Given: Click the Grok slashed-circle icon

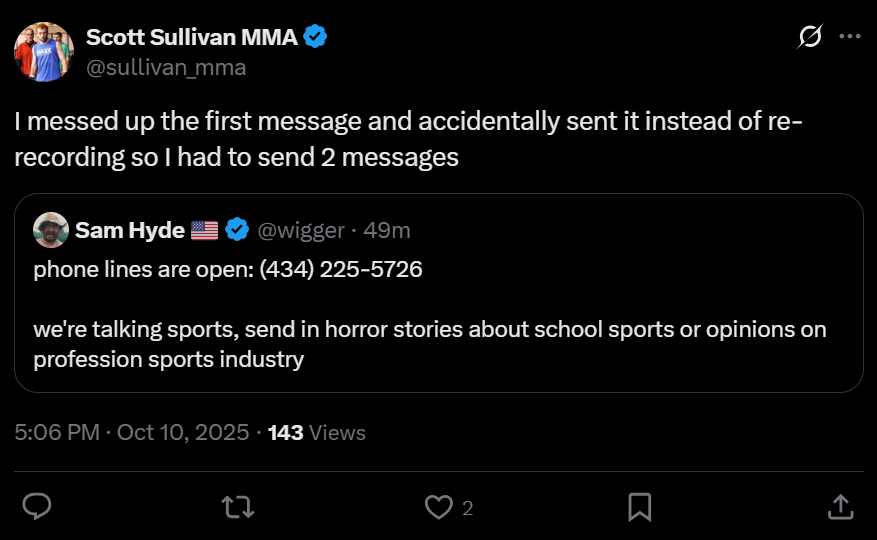Looking at the screenshot, I should 810,36.
